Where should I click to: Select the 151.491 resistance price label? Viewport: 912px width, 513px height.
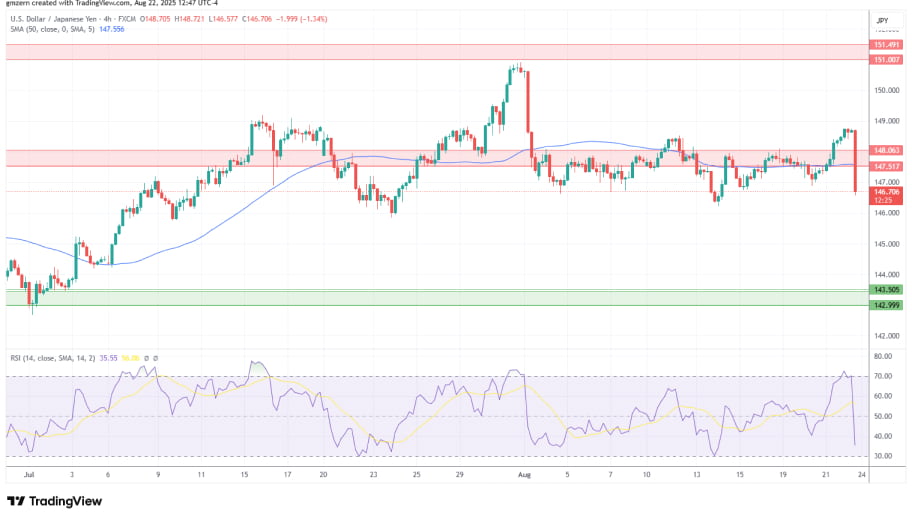[x=886, y=45]
